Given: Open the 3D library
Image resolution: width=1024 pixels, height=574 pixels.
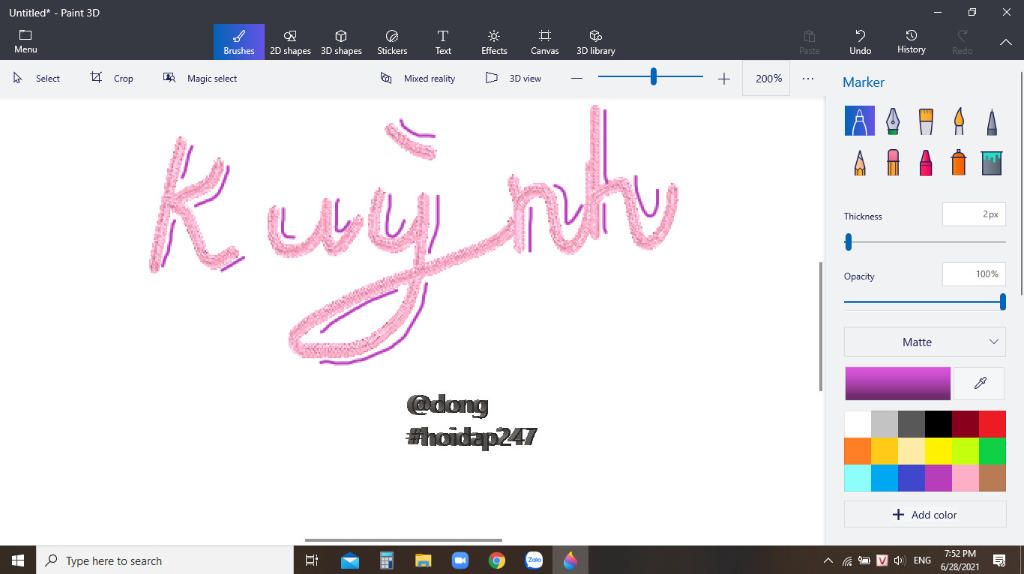Looking at the screenshot, I should click(596, 42).
